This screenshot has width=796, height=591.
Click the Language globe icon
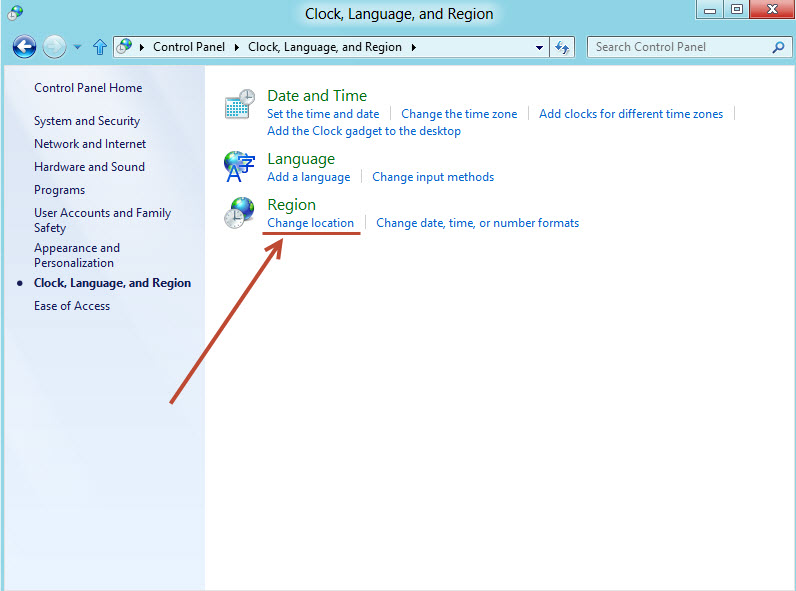tap(240, 166)
